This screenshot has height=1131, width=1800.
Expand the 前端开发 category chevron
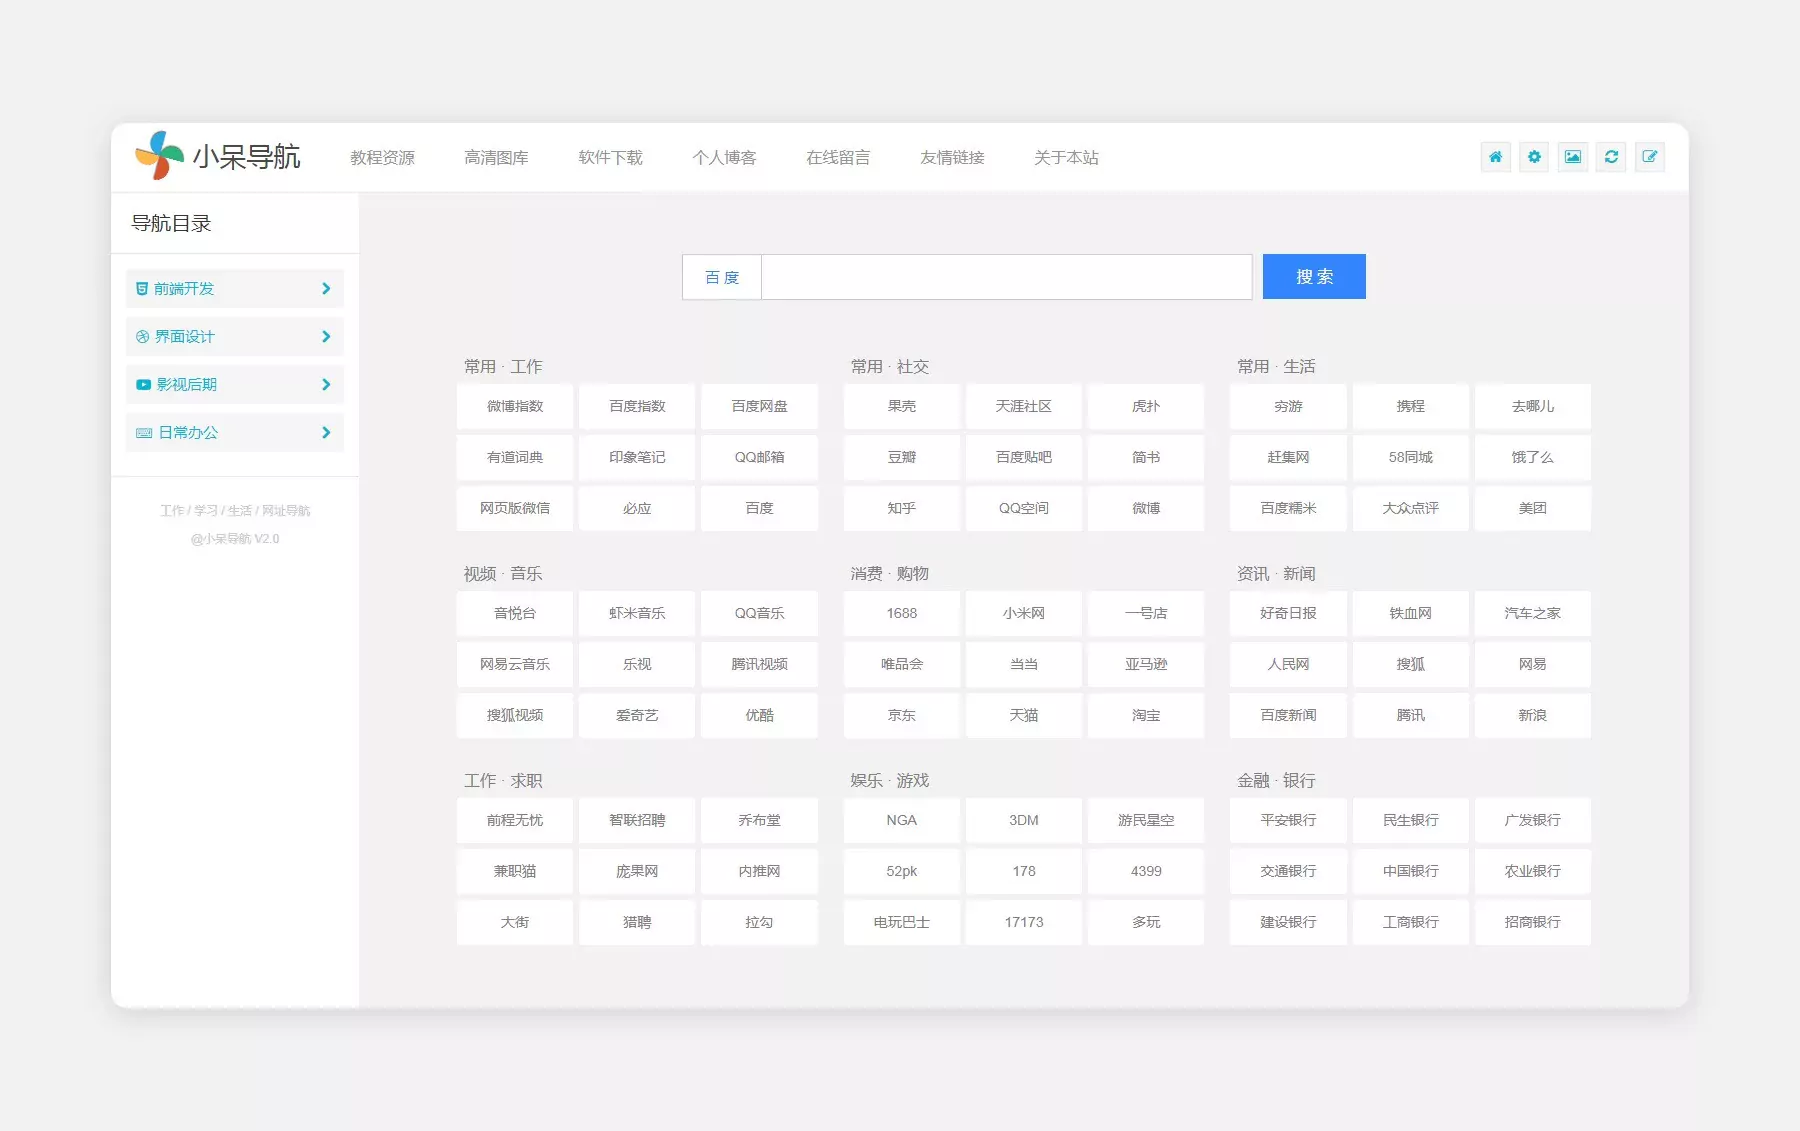click(326, 289)
